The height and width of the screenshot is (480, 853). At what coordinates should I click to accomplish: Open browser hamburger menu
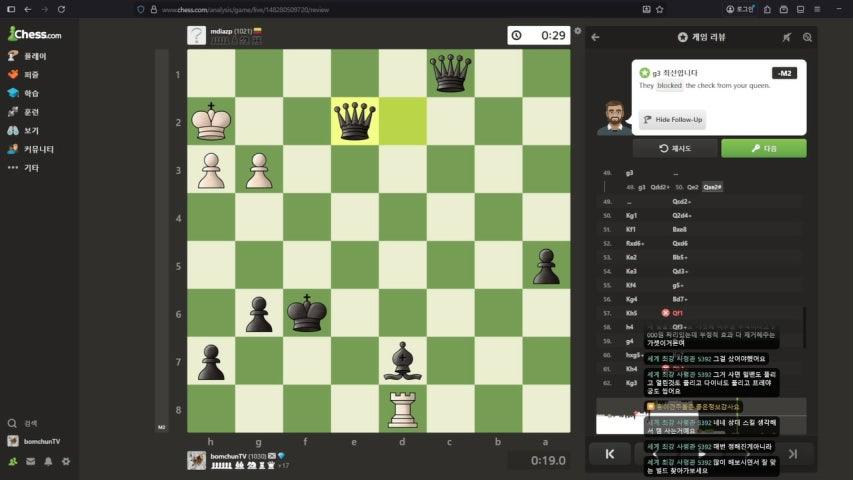click(817, 9)
